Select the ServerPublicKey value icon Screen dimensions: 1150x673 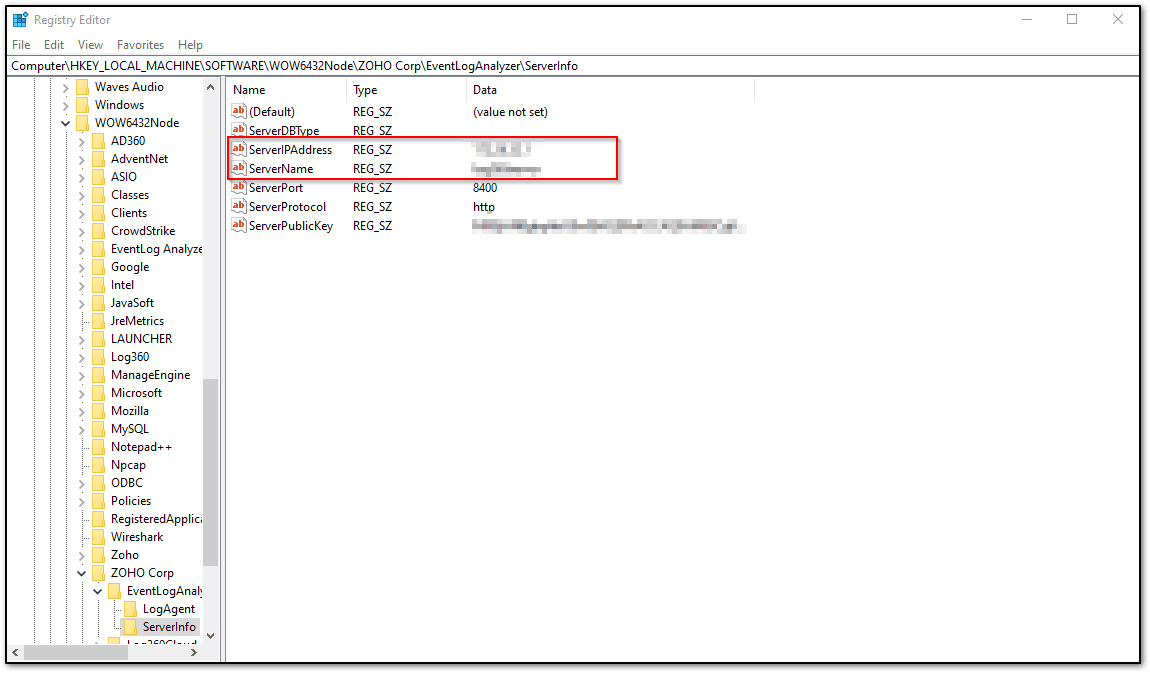[x=238, y=225]
